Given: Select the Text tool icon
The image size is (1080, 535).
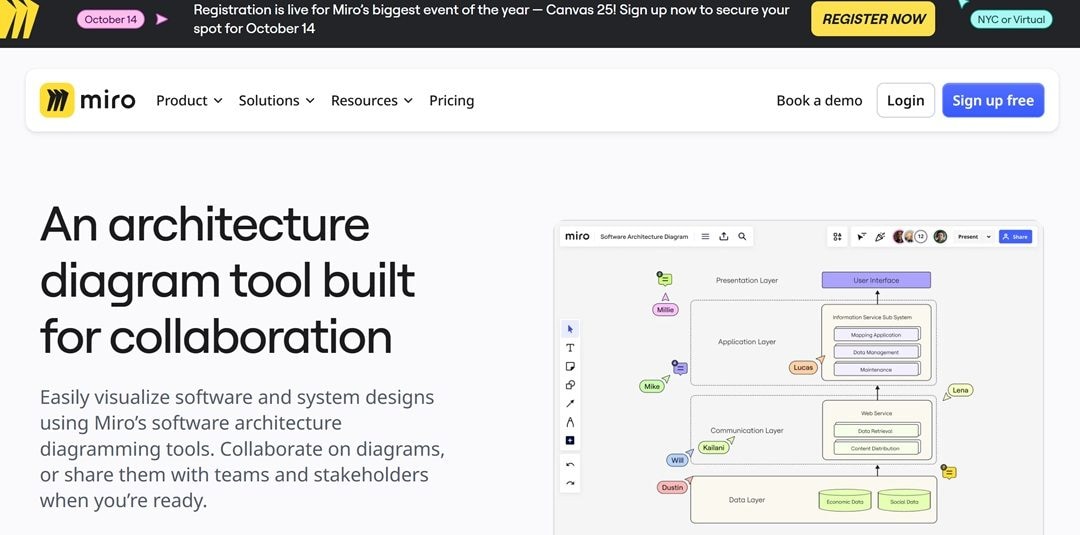Looking at the screenshot, I should [570, 348].
